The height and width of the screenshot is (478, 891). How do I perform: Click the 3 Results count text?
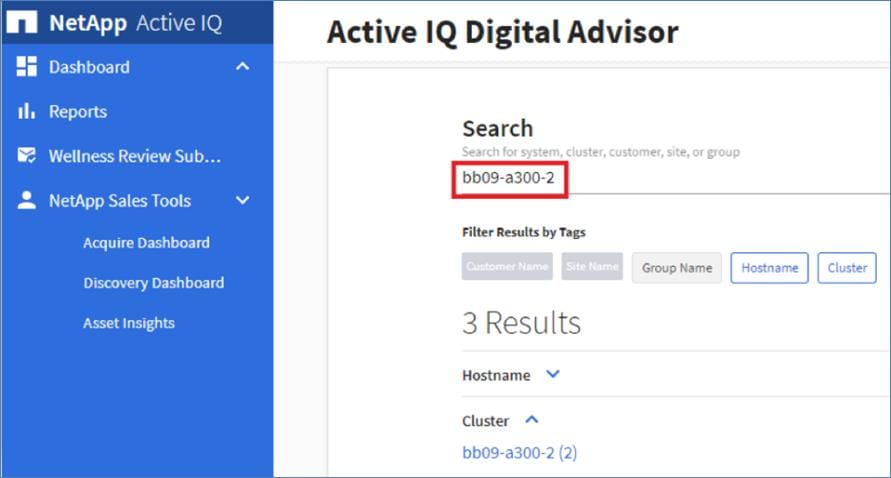pos(521,323)
